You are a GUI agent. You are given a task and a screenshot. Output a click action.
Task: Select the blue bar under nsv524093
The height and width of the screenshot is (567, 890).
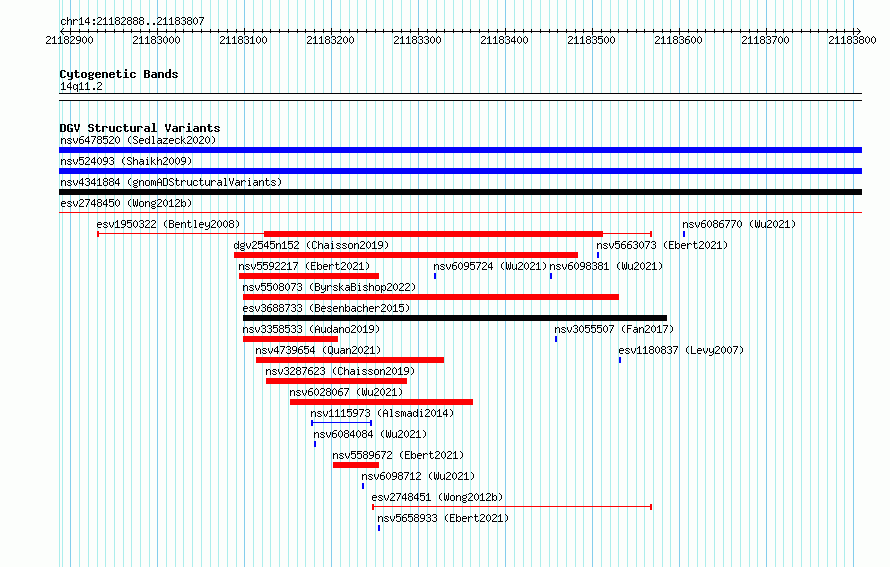460,171
